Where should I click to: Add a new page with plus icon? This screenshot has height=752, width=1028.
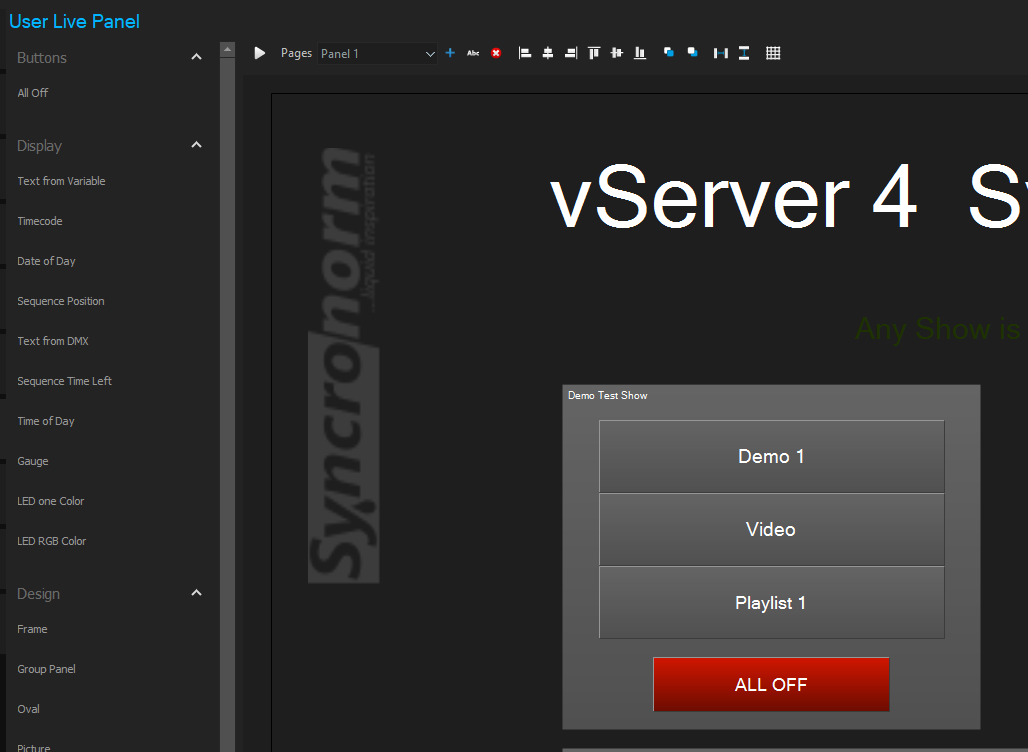[450, 53]
